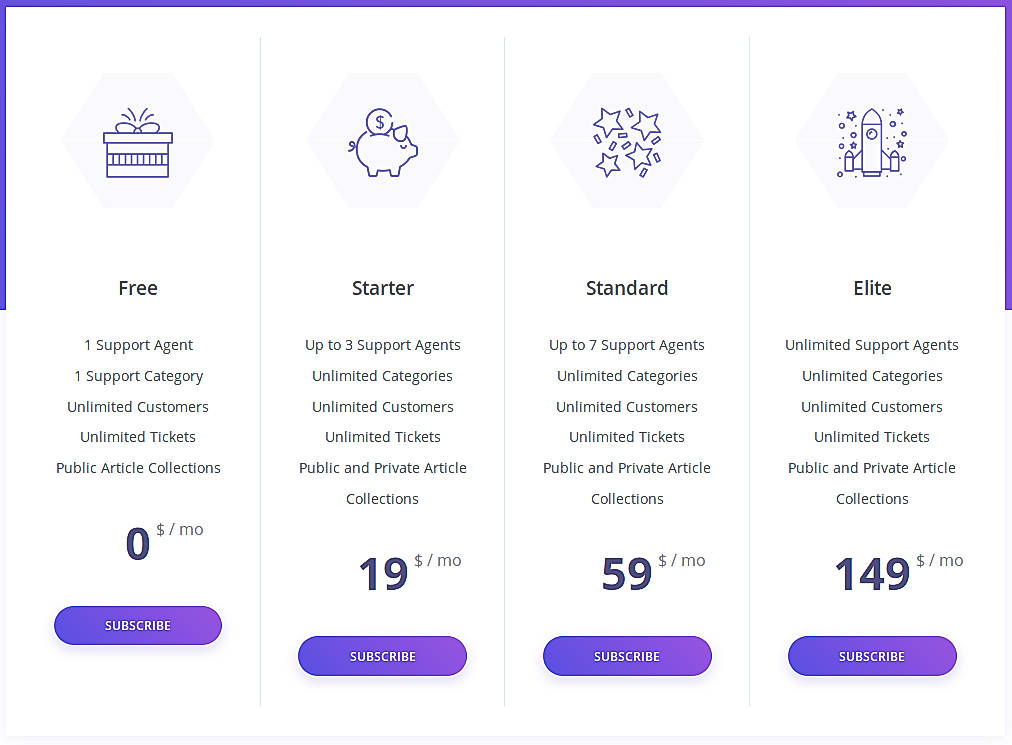Click the 149 $ / mo price

pyautogui.click(x=873, y=574)
